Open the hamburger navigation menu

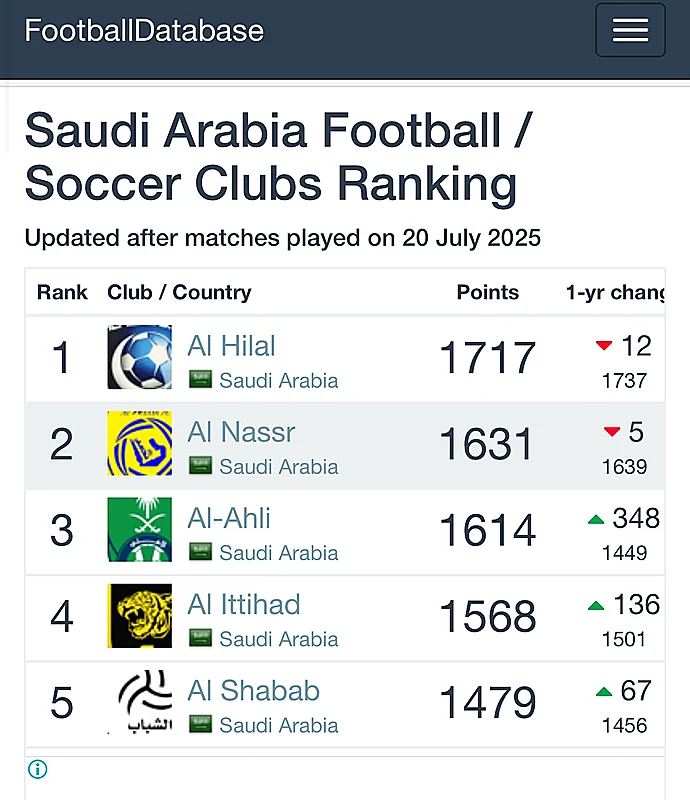click(x=630, y=30)
